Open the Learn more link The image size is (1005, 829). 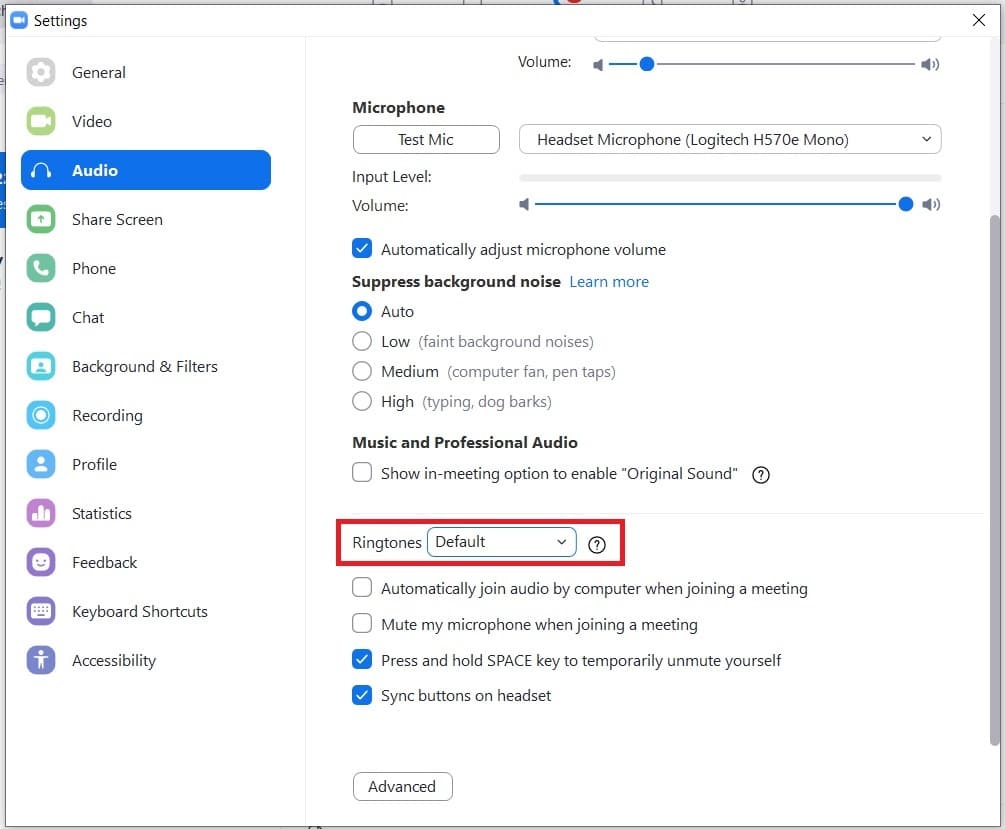coord(608,281)
